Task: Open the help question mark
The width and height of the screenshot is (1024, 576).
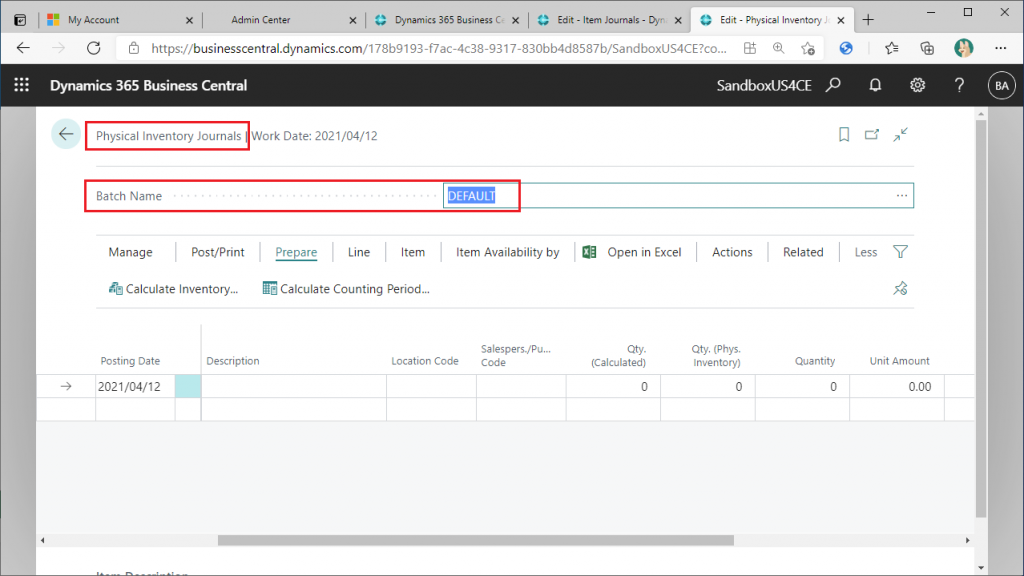Action: 959,85
